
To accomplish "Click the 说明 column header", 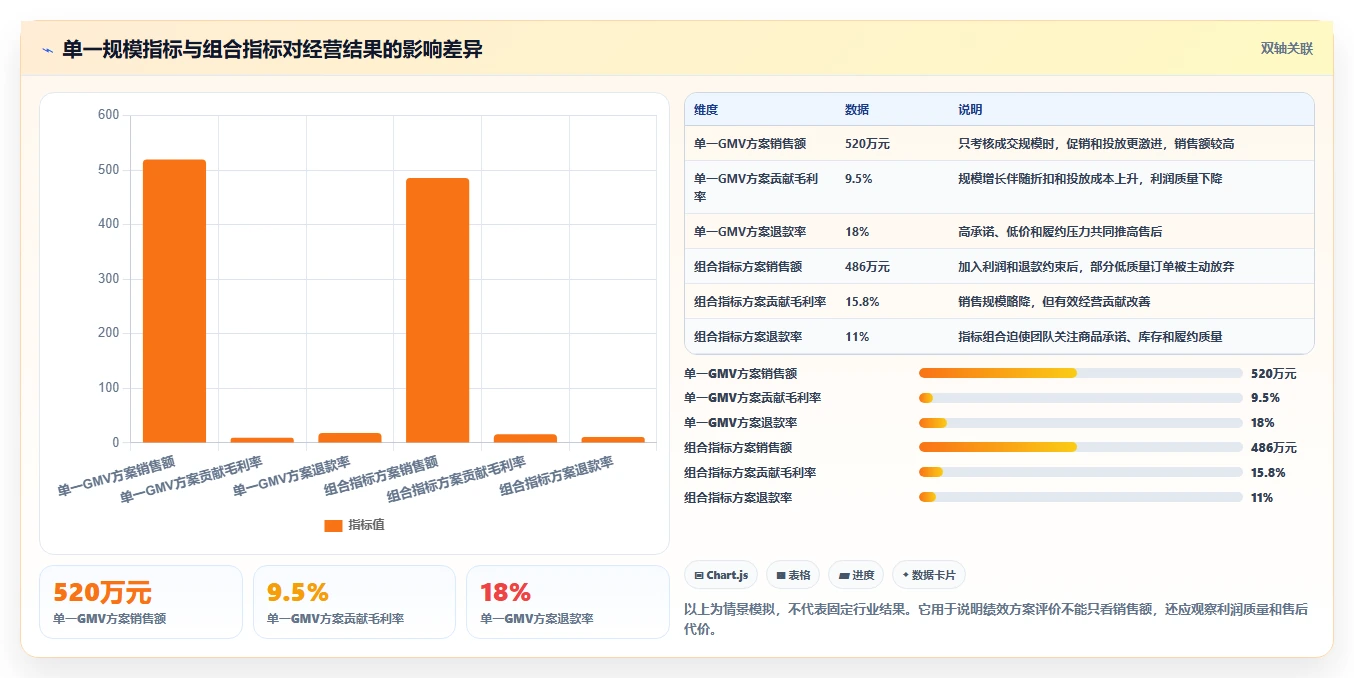I will (970, 110).
